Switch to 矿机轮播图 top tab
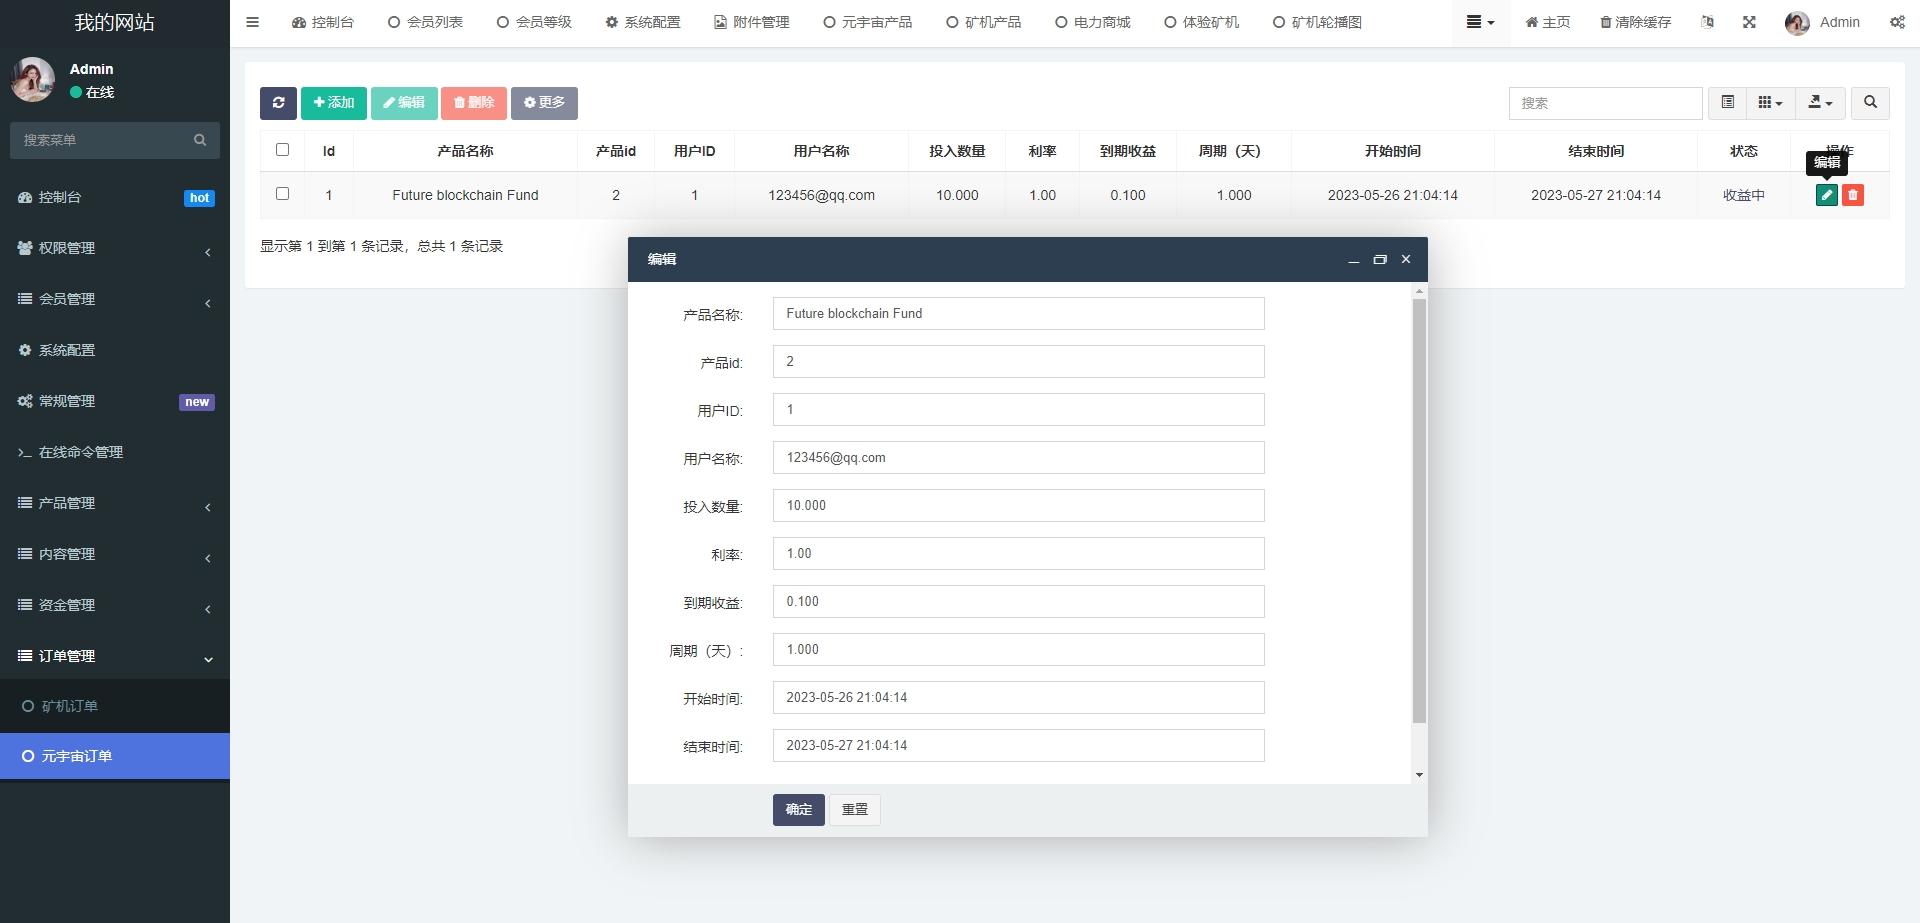This screenshot has height=923, width=1920. click(x=1317, y=22)
